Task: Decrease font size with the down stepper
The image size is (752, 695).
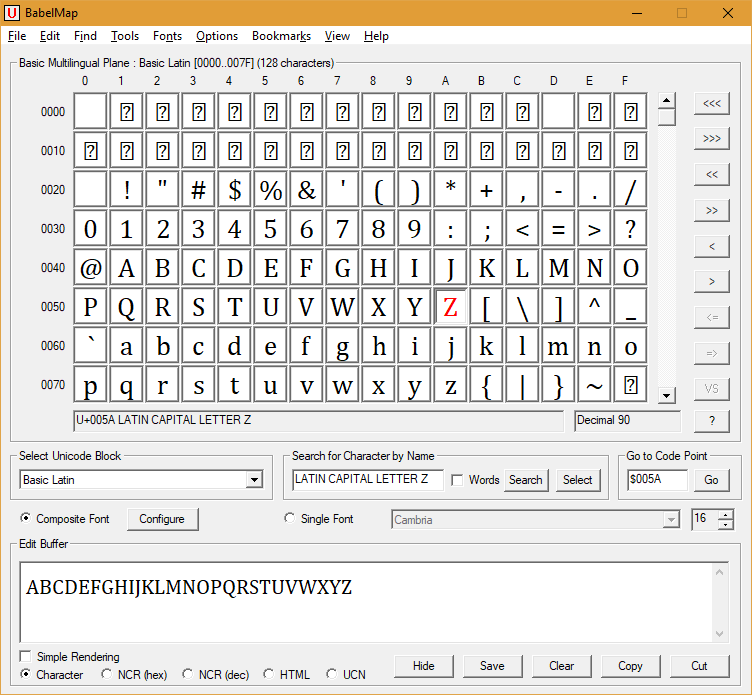Action: [726, 525]
